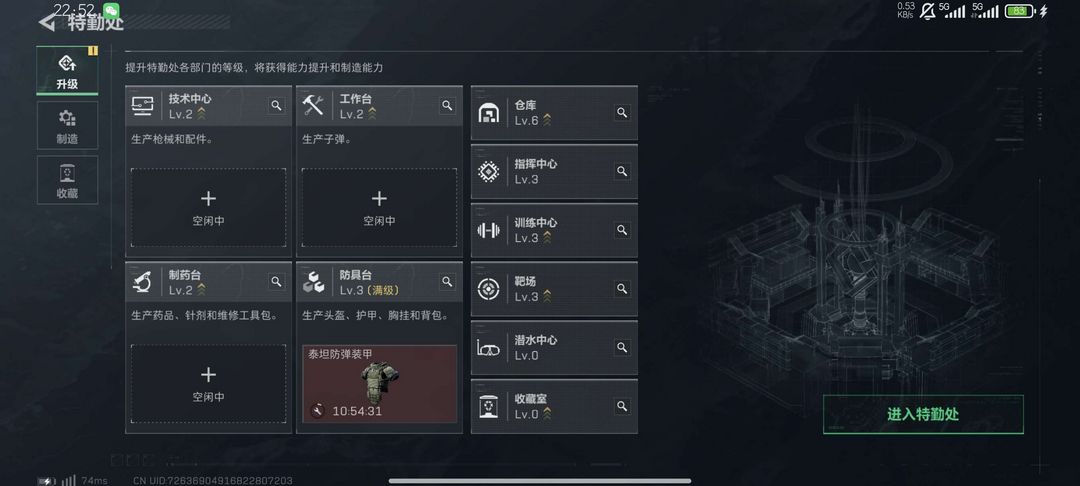Click the magnifier icon on 防具台
The image size is (1080, 486).
(x=447, y=282)
